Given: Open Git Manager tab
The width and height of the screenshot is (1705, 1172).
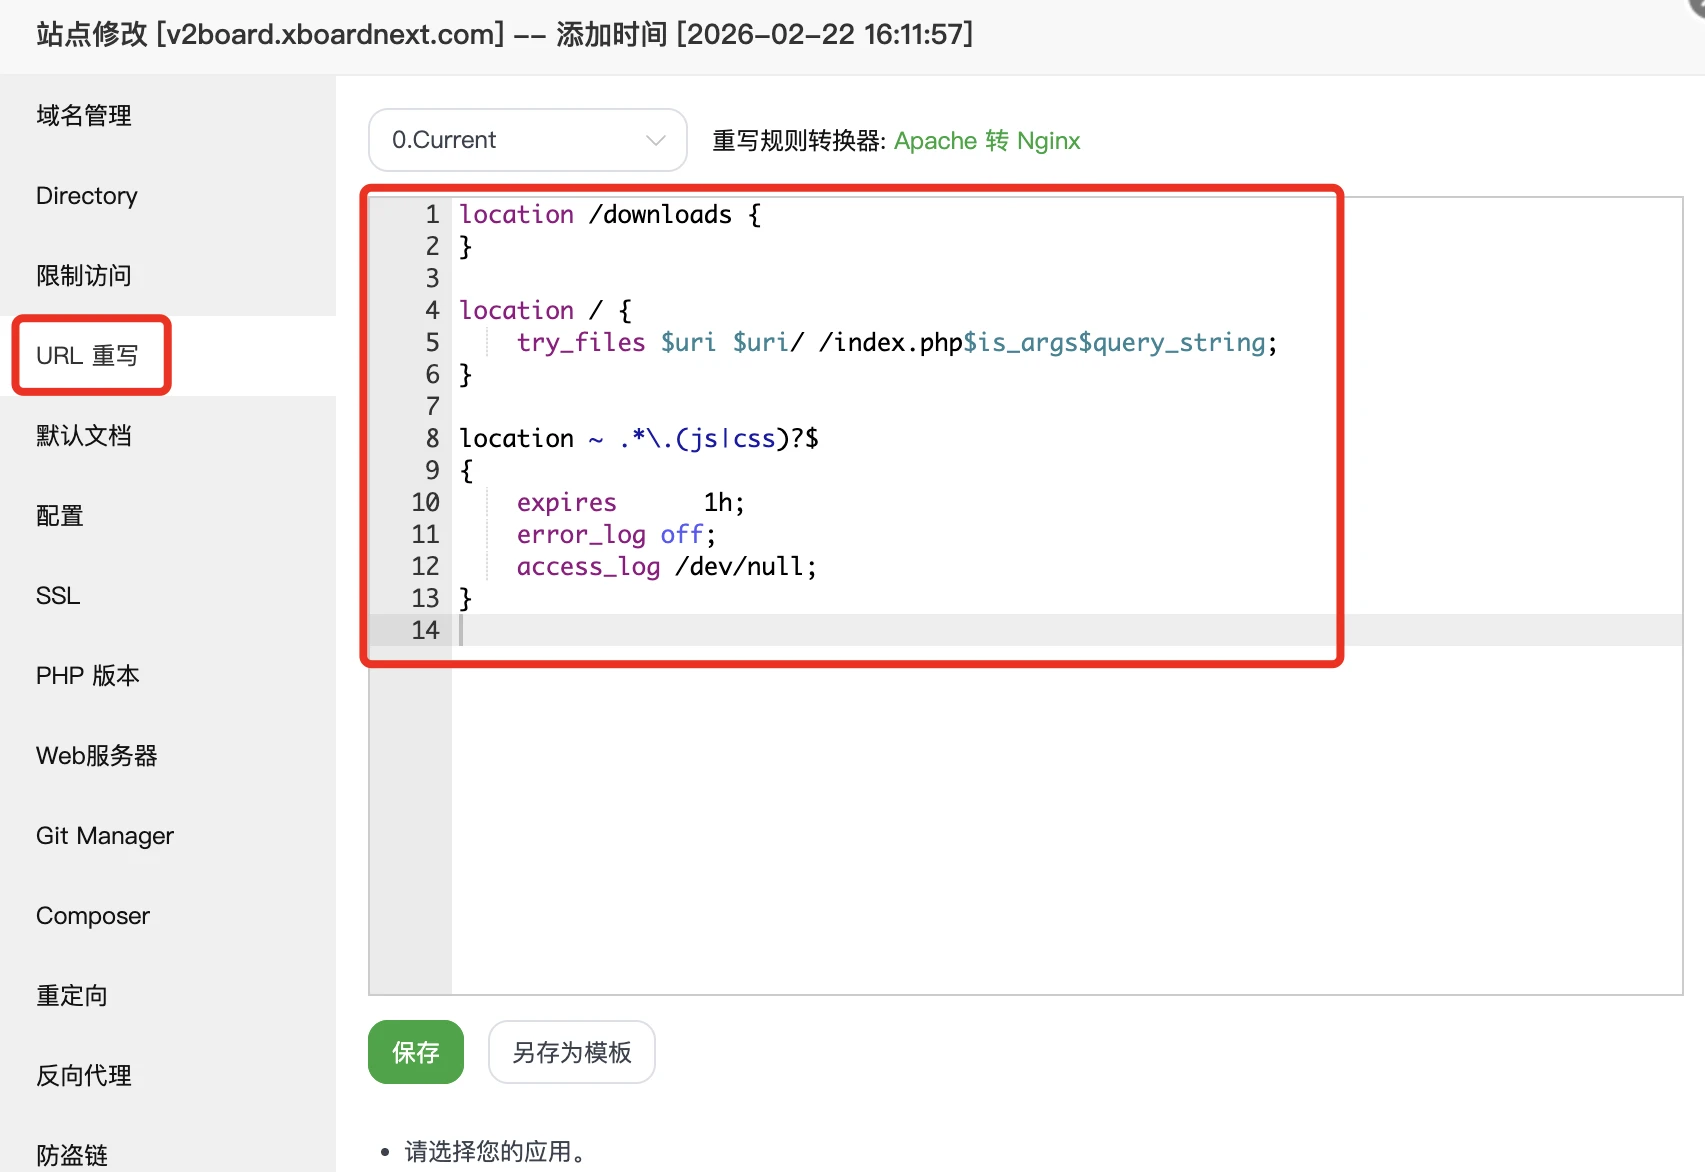Looking at the screenshot, I should (105, 836).
